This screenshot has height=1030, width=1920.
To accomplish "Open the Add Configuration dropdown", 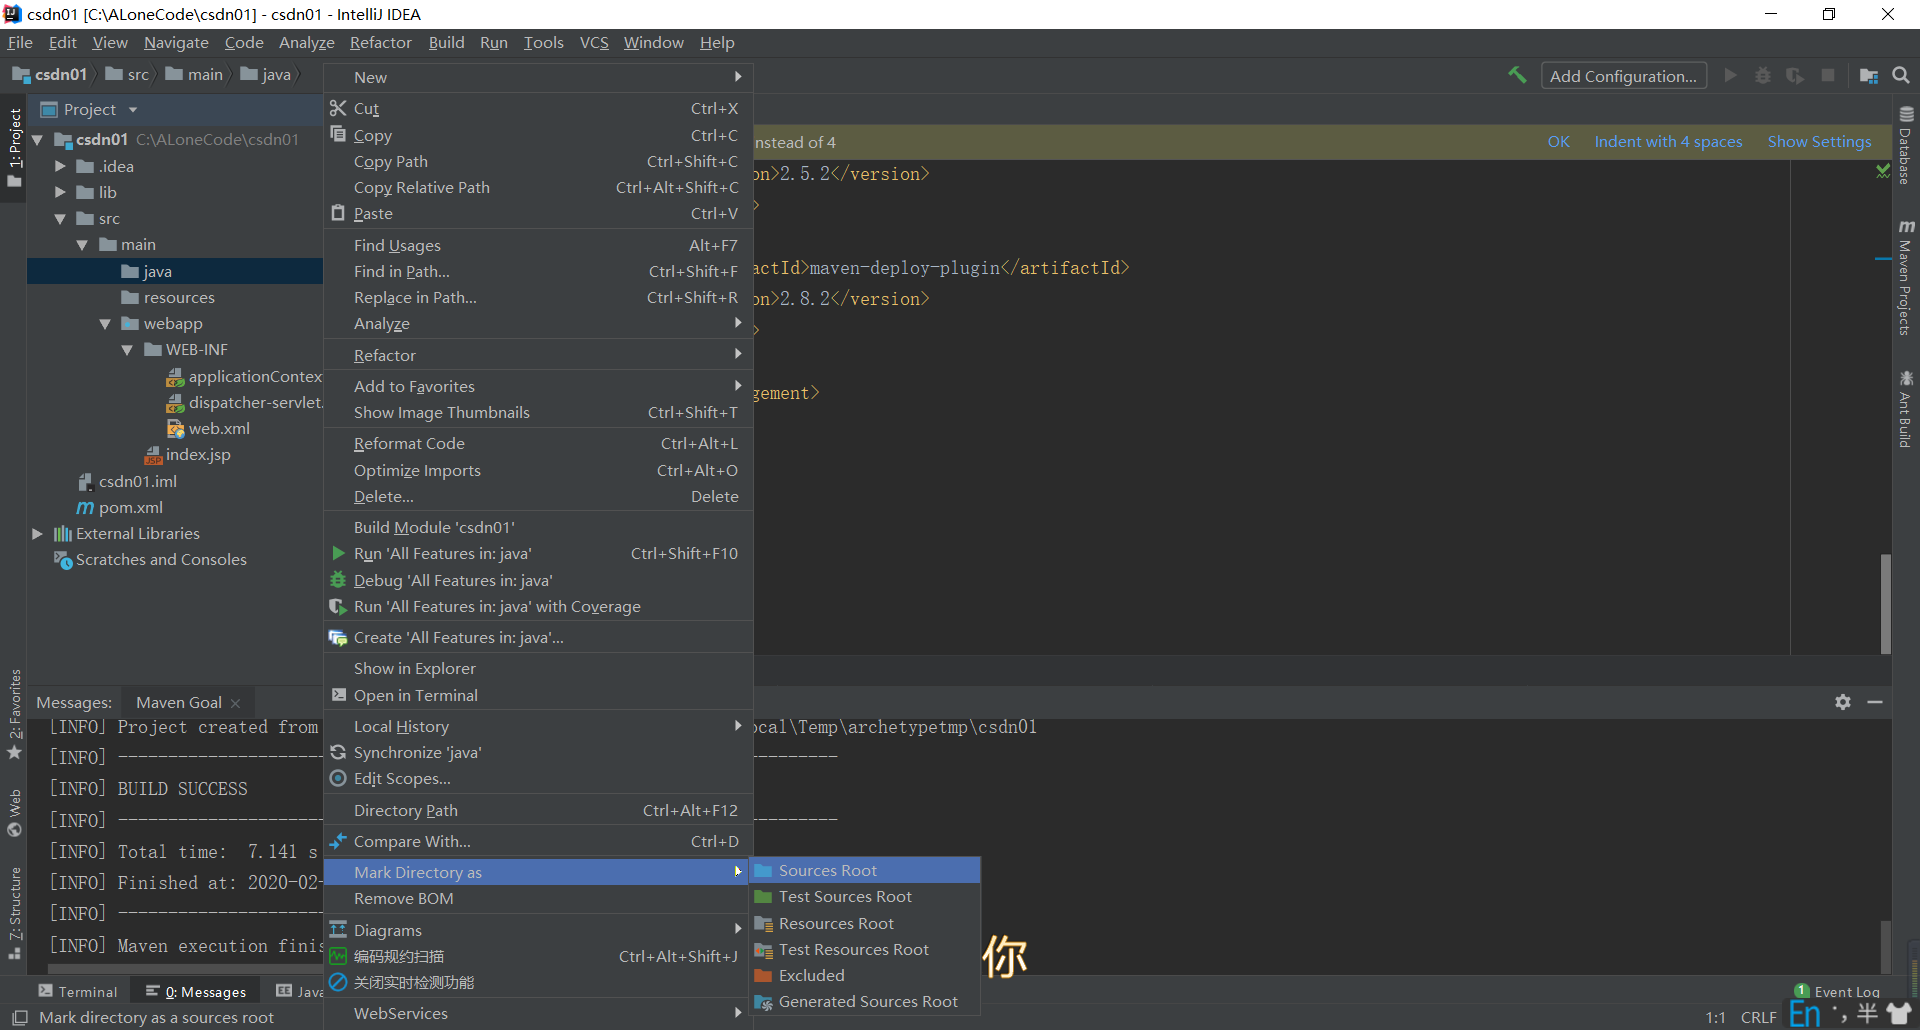I will click(1623, 76).
